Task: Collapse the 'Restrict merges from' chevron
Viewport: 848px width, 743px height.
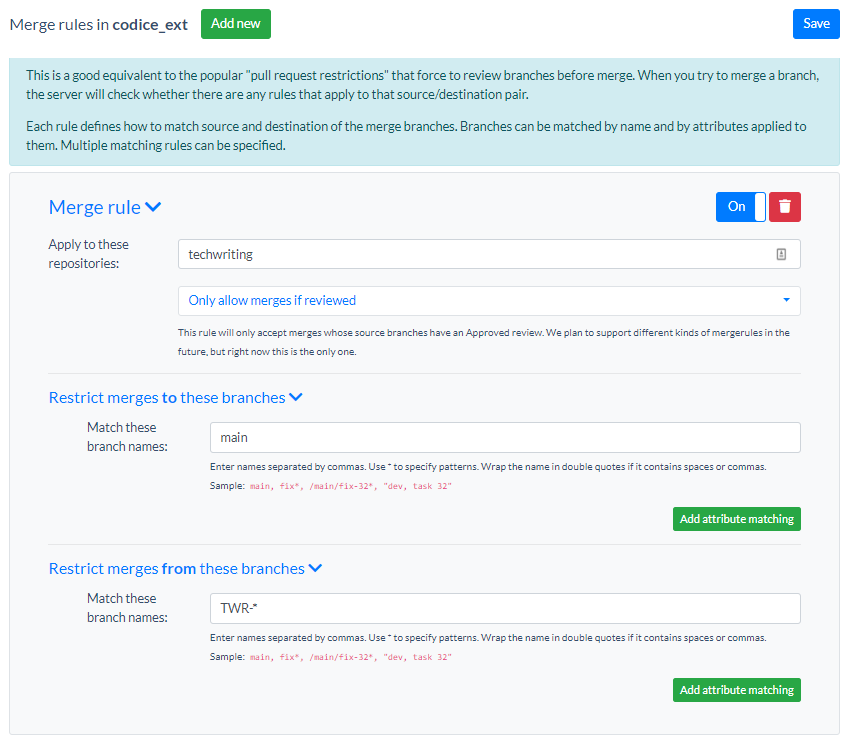Action: [315, 569]
